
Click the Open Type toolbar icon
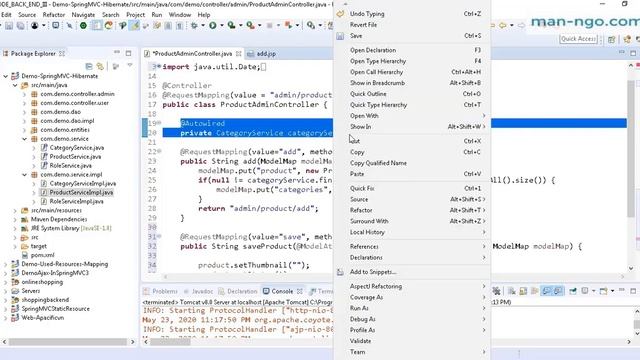[122, 25]
